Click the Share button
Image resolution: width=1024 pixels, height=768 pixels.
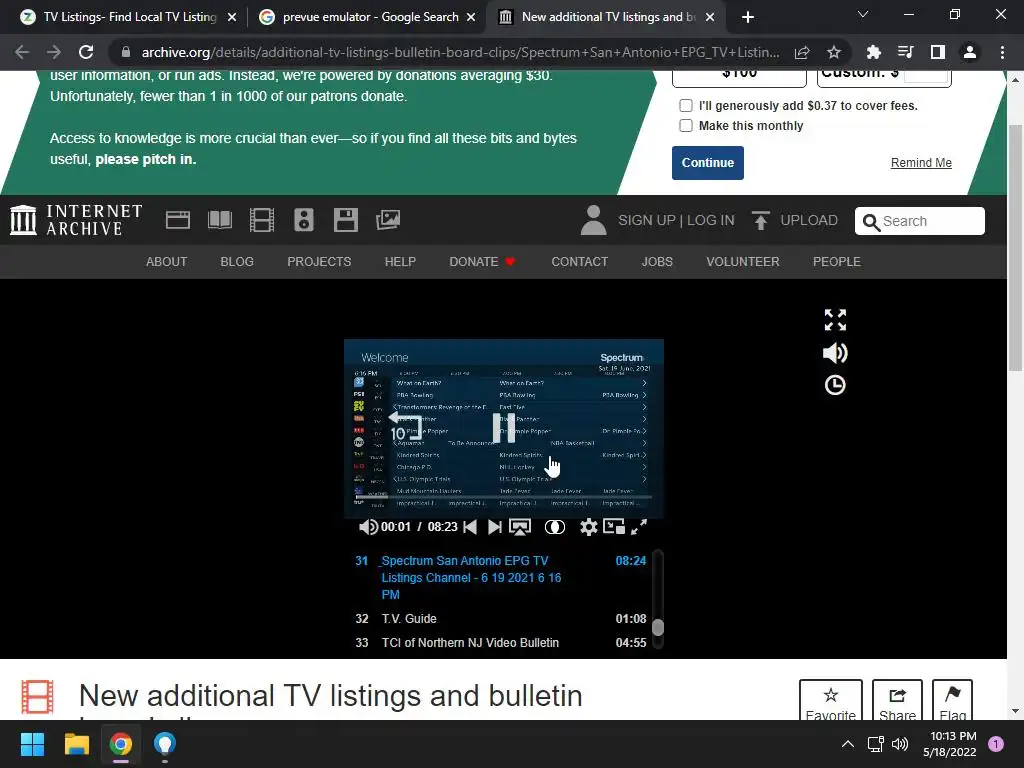(x=897, y=700)
